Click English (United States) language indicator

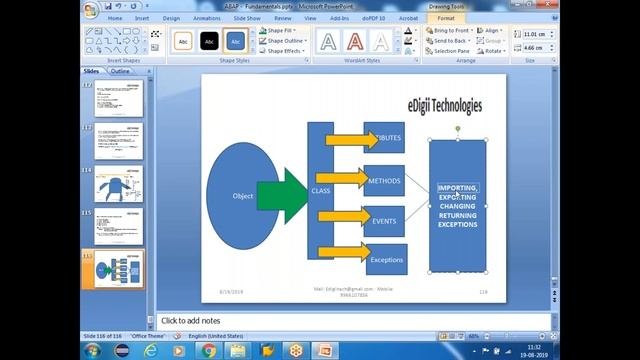(x=216, y=336)
